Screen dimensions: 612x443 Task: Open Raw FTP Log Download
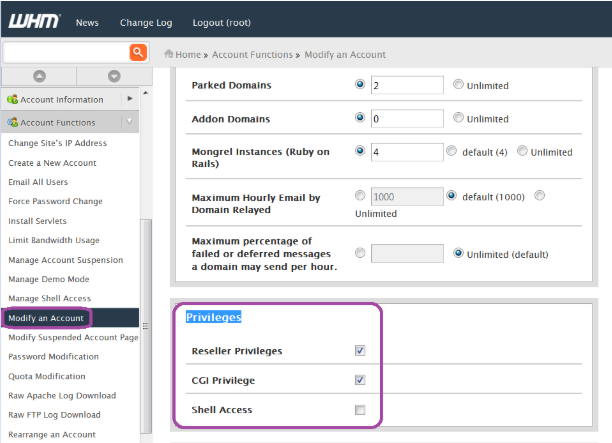coord(54,415)
